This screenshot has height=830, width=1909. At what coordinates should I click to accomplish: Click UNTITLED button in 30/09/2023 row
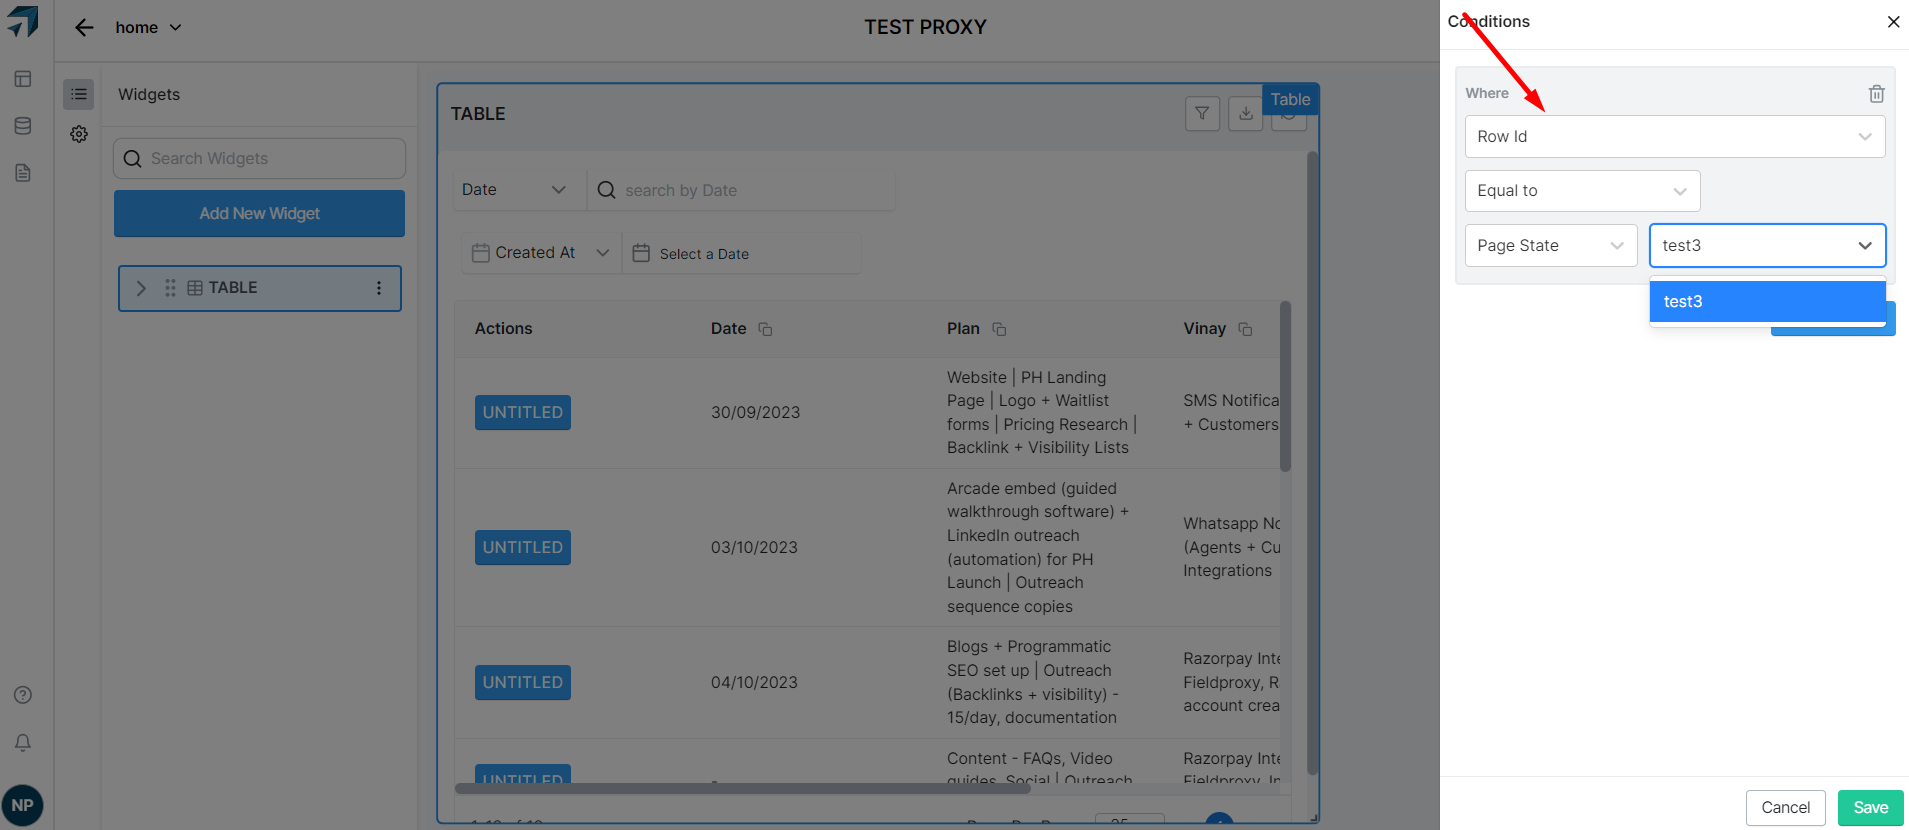523,413
